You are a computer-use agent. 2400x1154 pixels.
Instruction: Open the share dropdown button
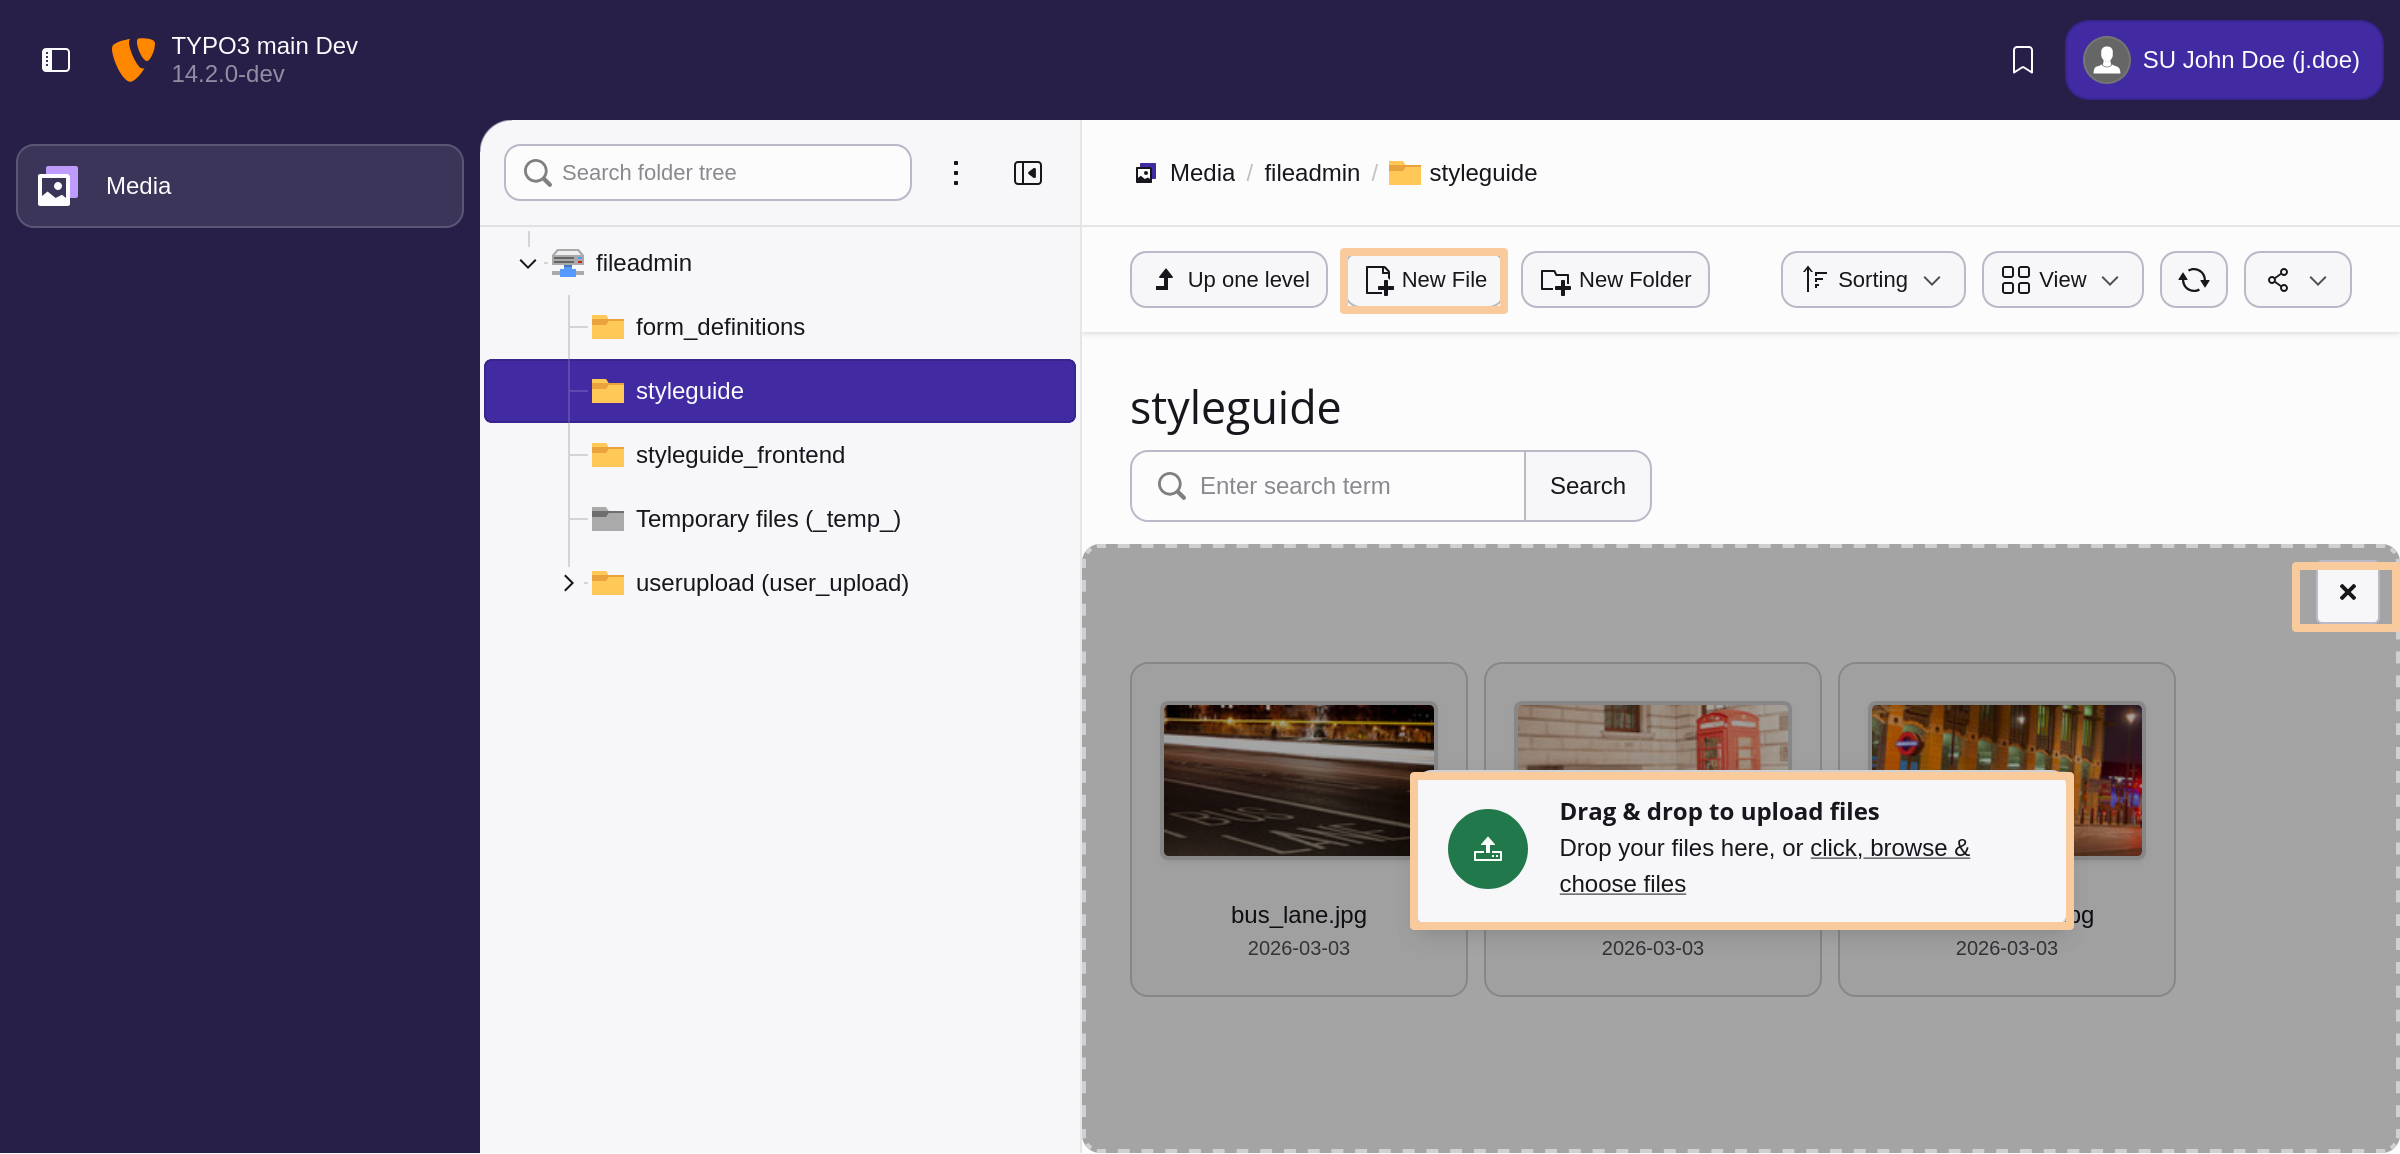pyautogui.click(x=2297, y=280)
